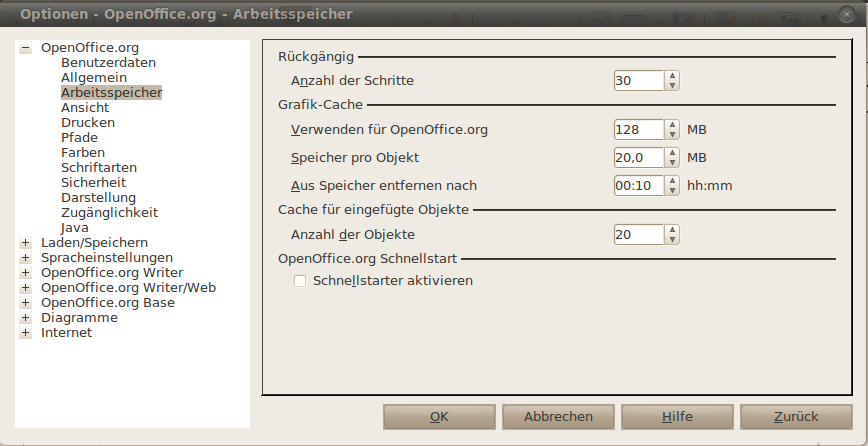Increase the Anzahl der Schritte value
This screenshot has width=868, height=446.
pos(672,76)
